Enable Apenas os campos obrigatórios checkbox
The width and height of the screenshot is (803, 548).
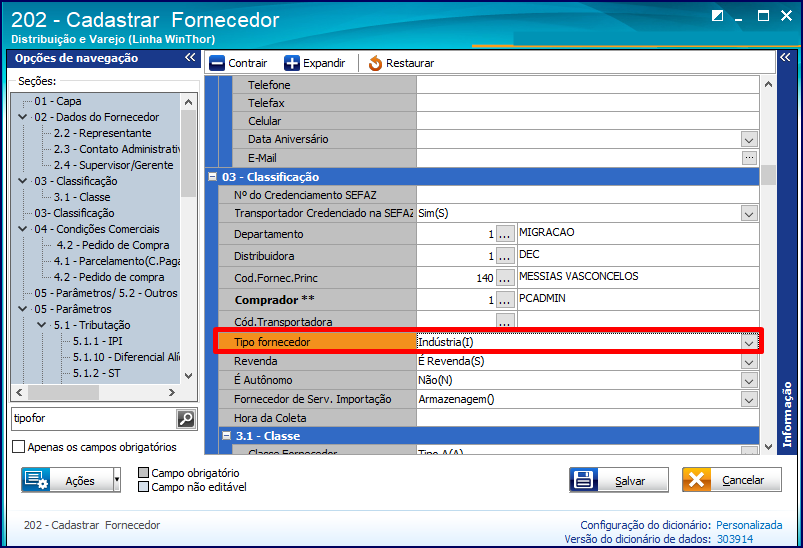[x=18, y=447]
